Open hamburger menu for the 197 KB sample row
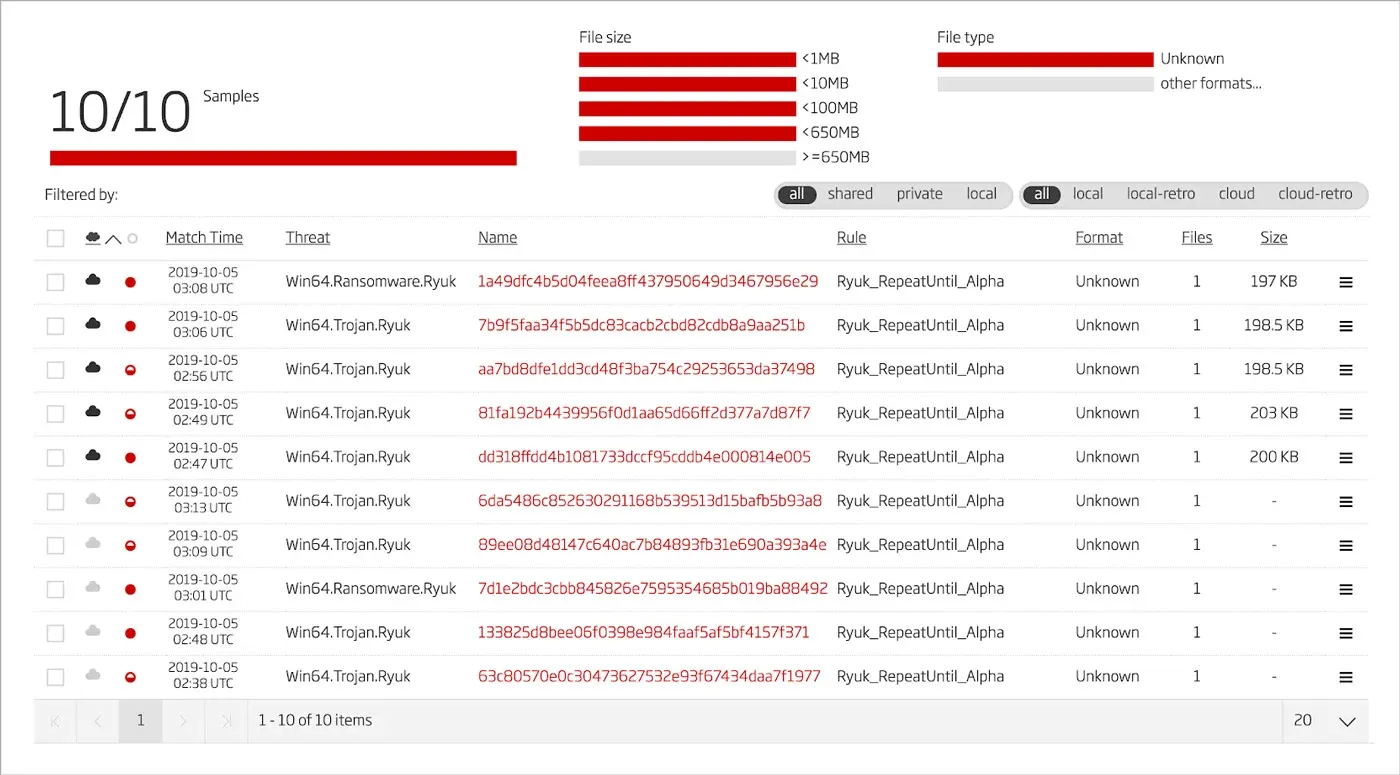This screenshot has width=1400, height=775. [1346, 282]
